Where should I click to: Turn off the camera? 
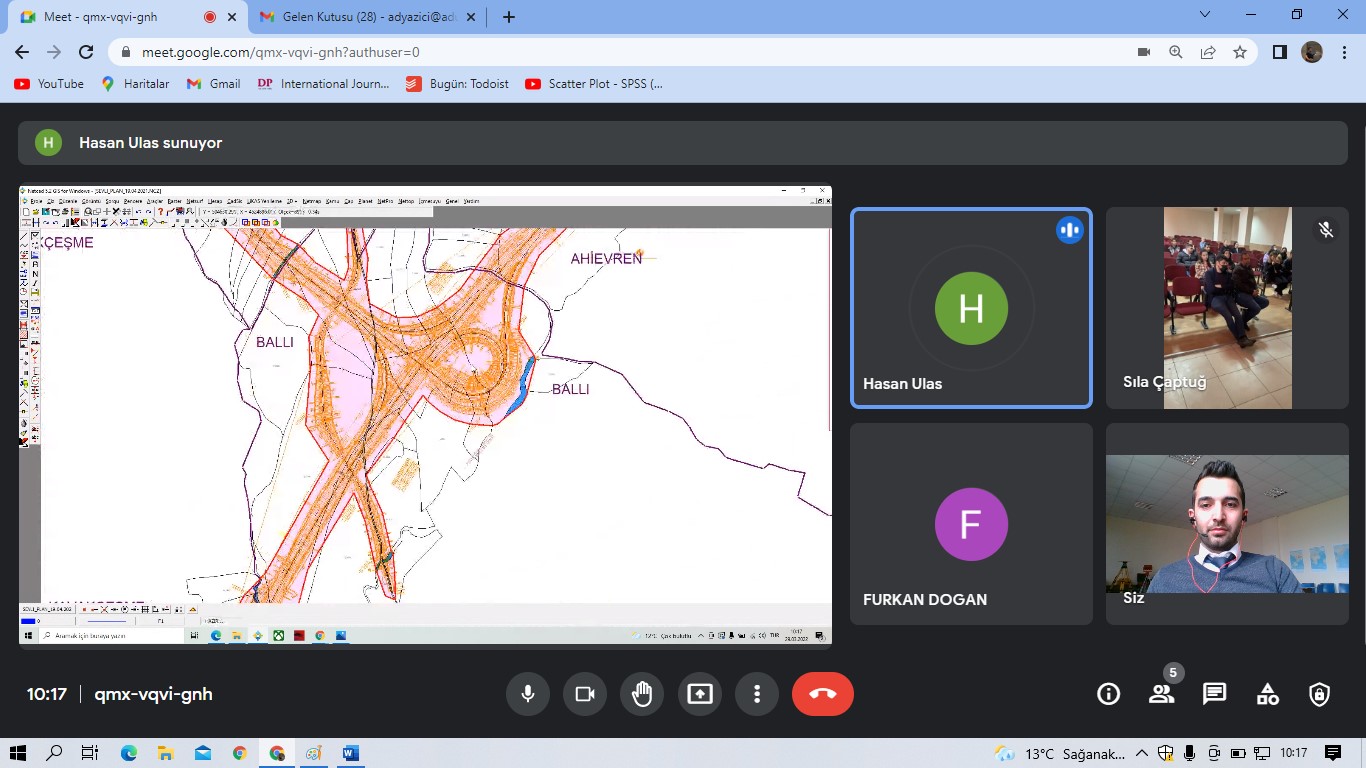point(585,694)
